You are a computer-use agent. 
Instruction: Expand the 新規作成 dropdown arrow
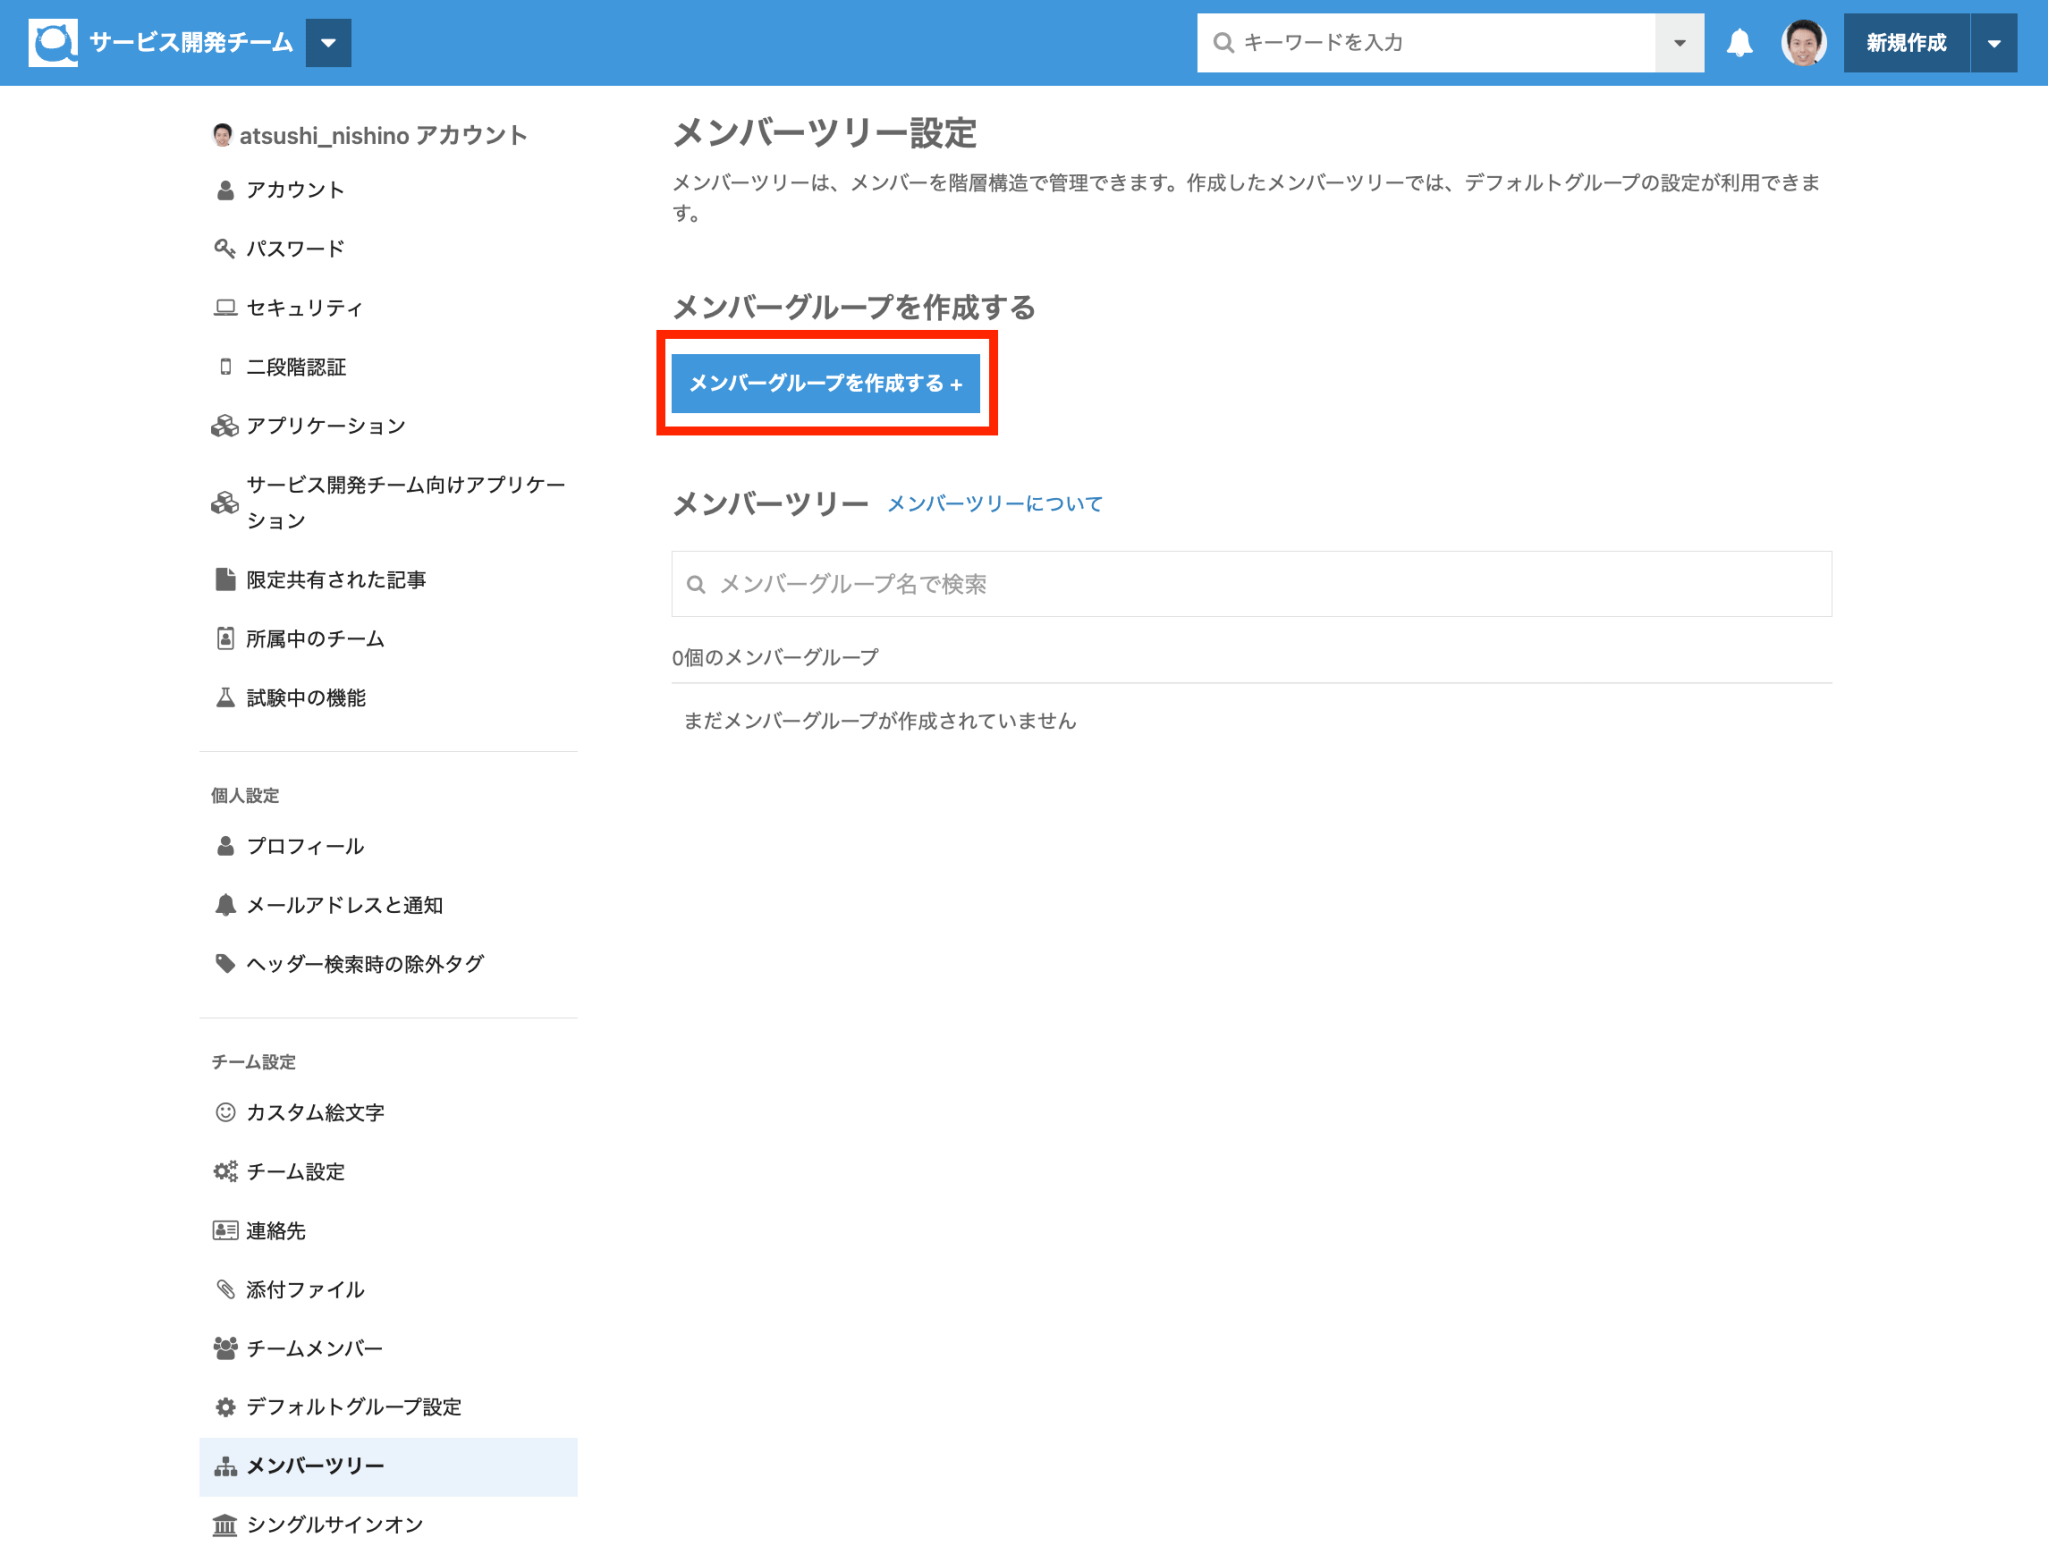coord(1994,43)
